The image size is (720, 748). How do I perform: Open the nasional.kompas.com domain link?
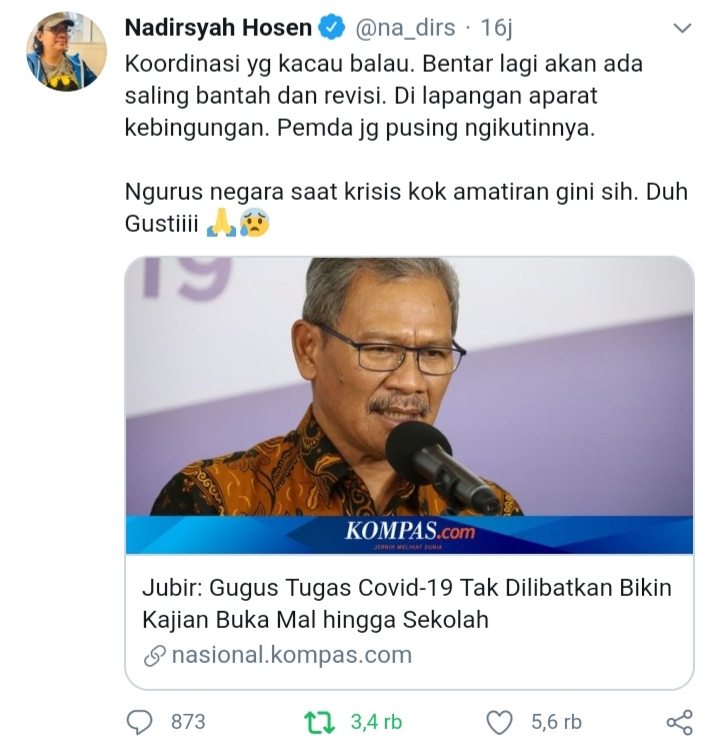click(292, 655)
